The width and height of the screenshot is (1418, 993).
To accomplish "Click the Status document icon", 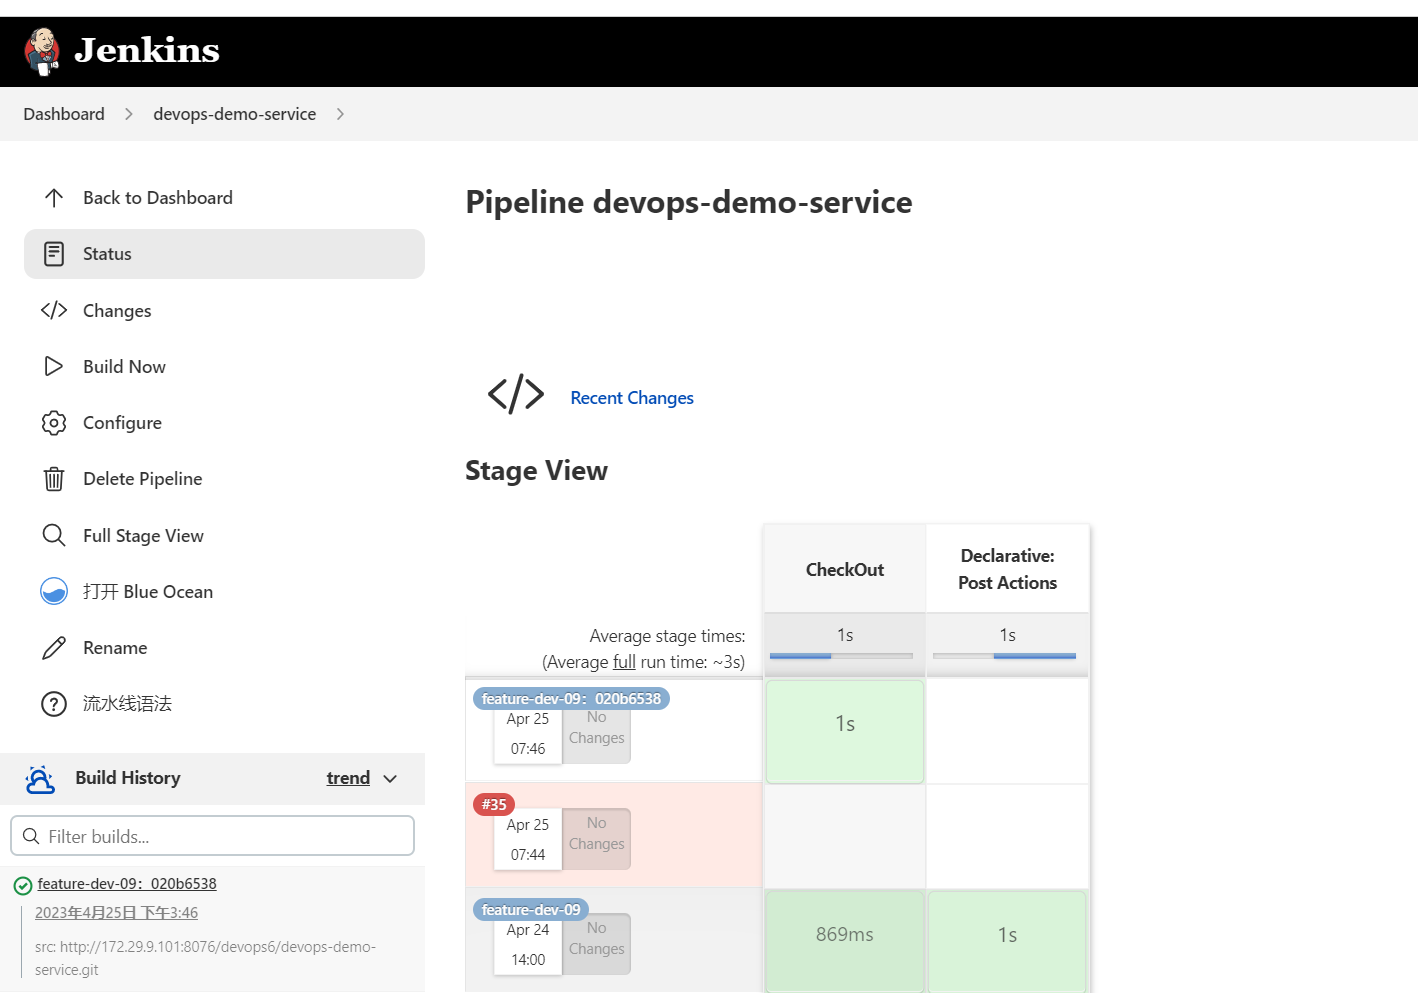I will pos(54,254).
